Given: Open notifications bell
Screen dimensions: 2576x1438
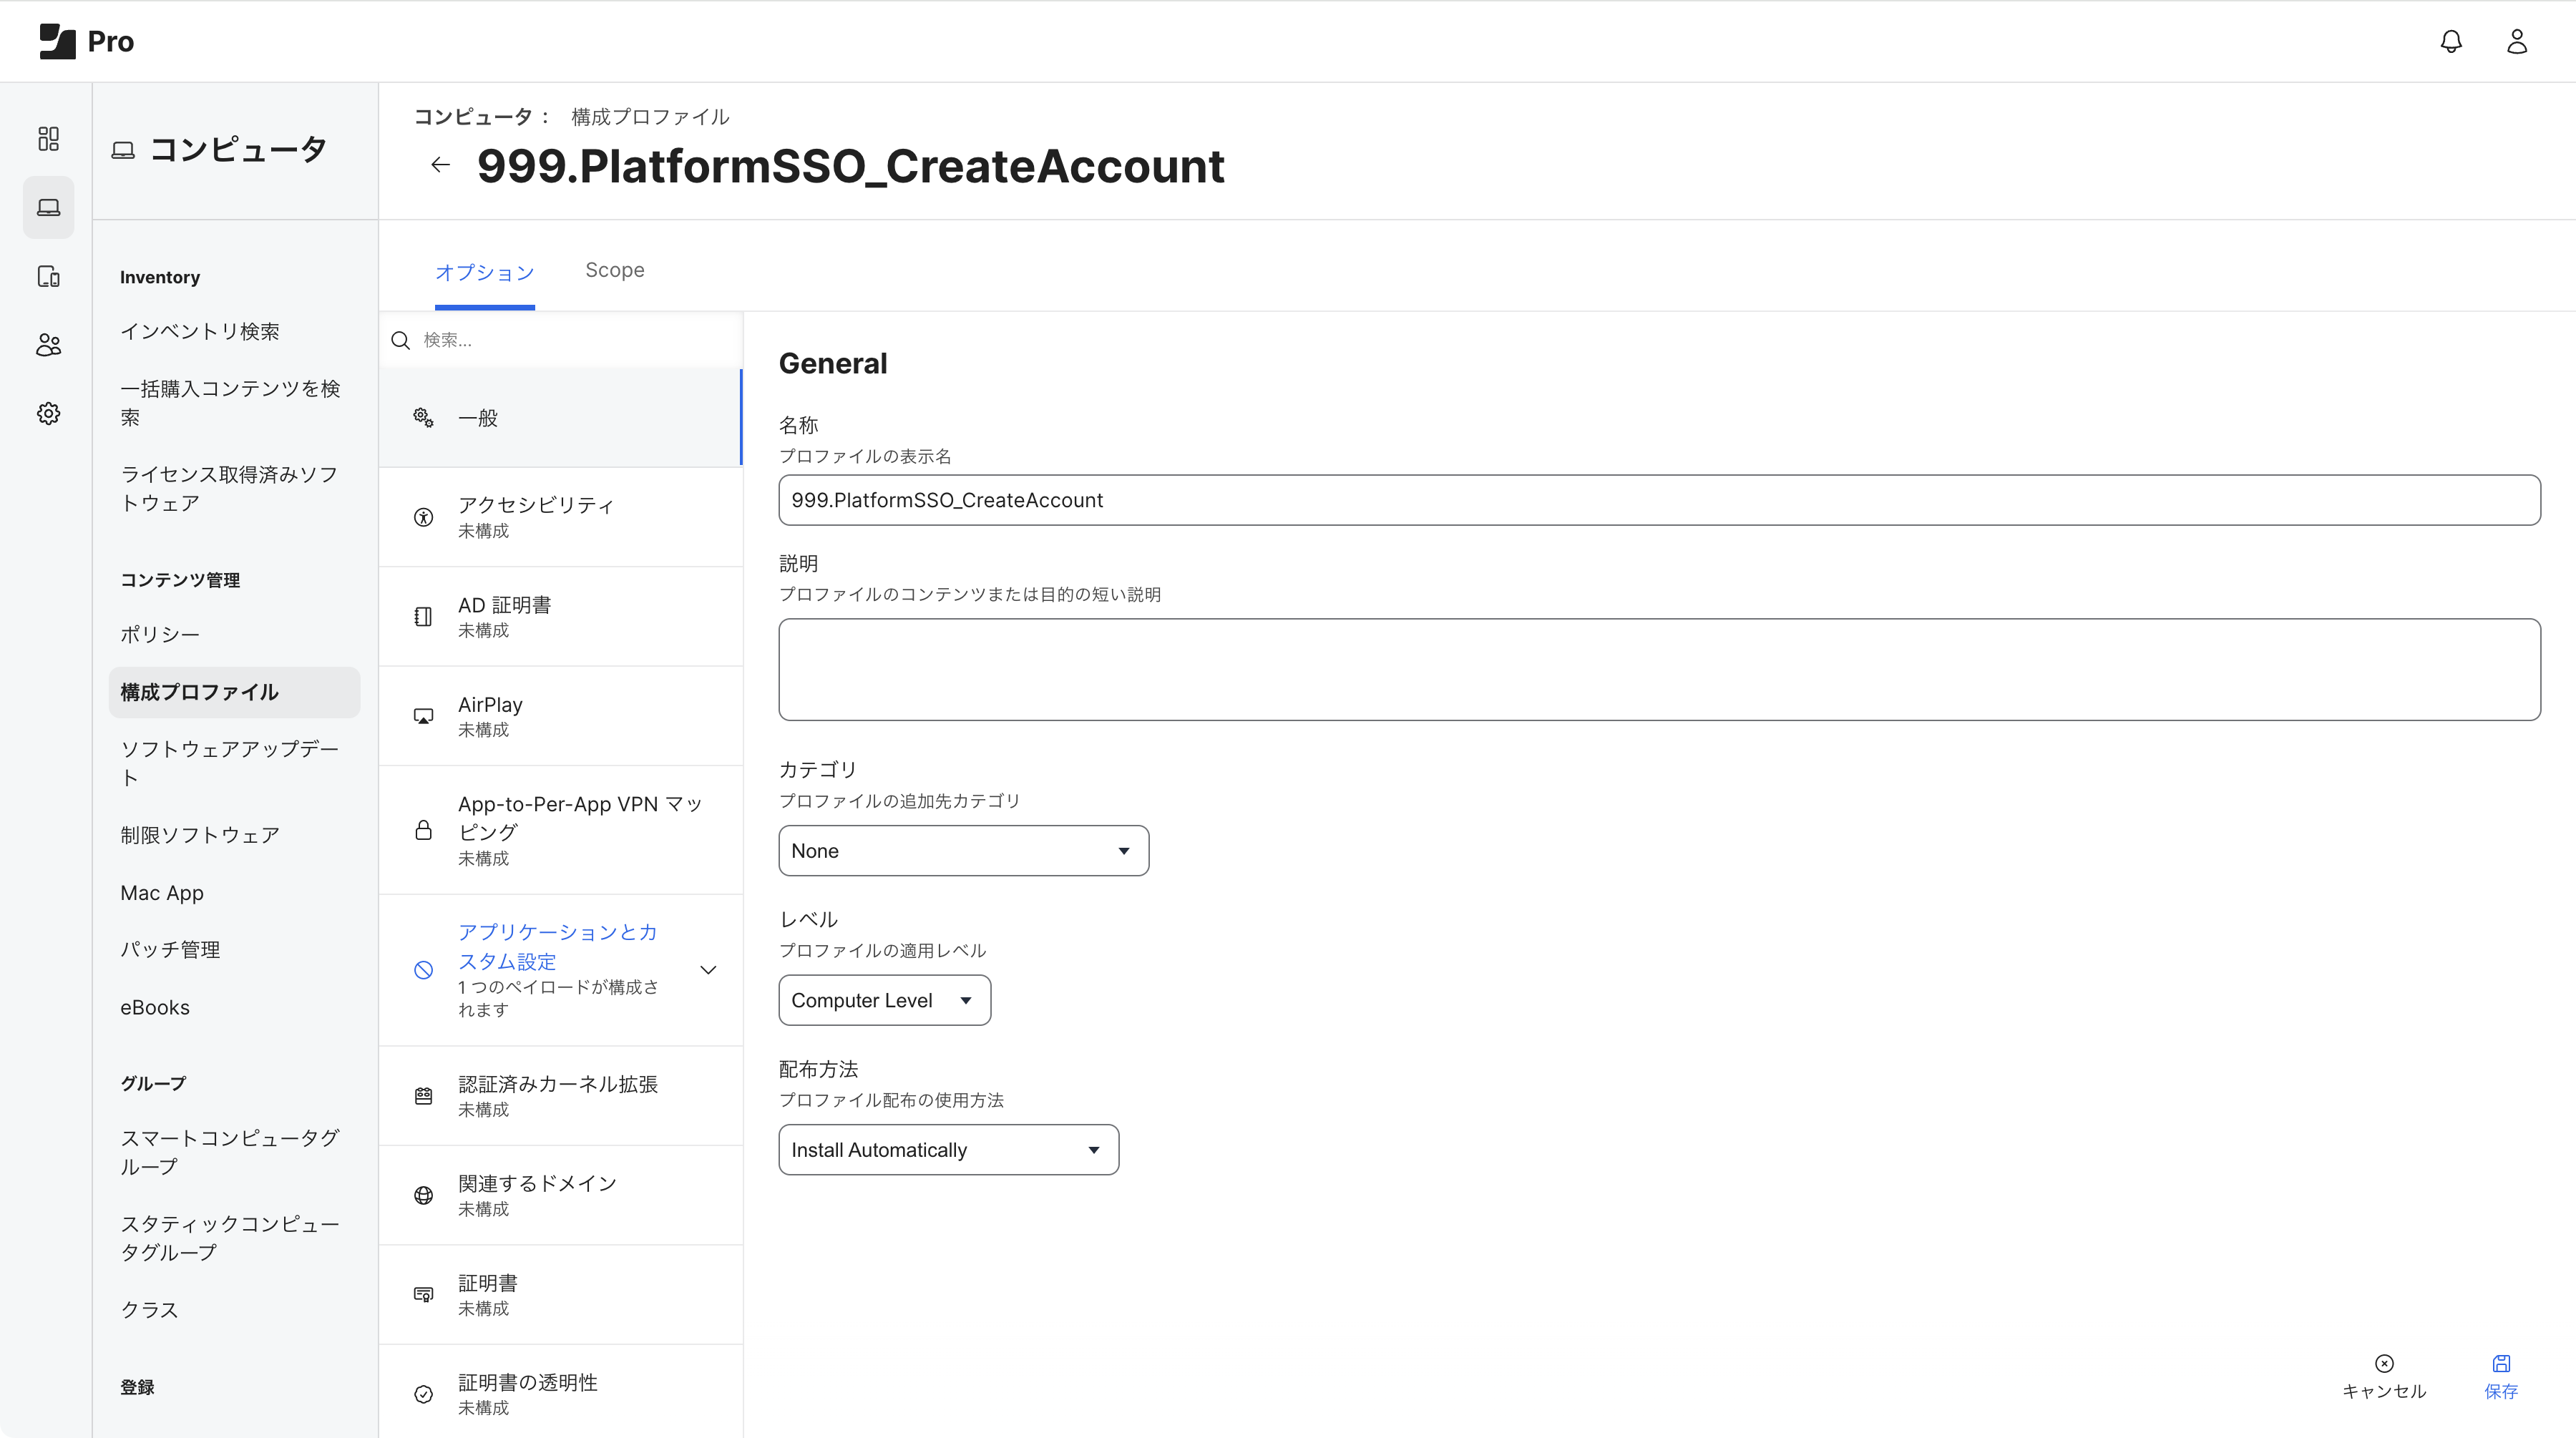Looking at the screenshot, I should pyautogui.click(x=2451, y=41).
